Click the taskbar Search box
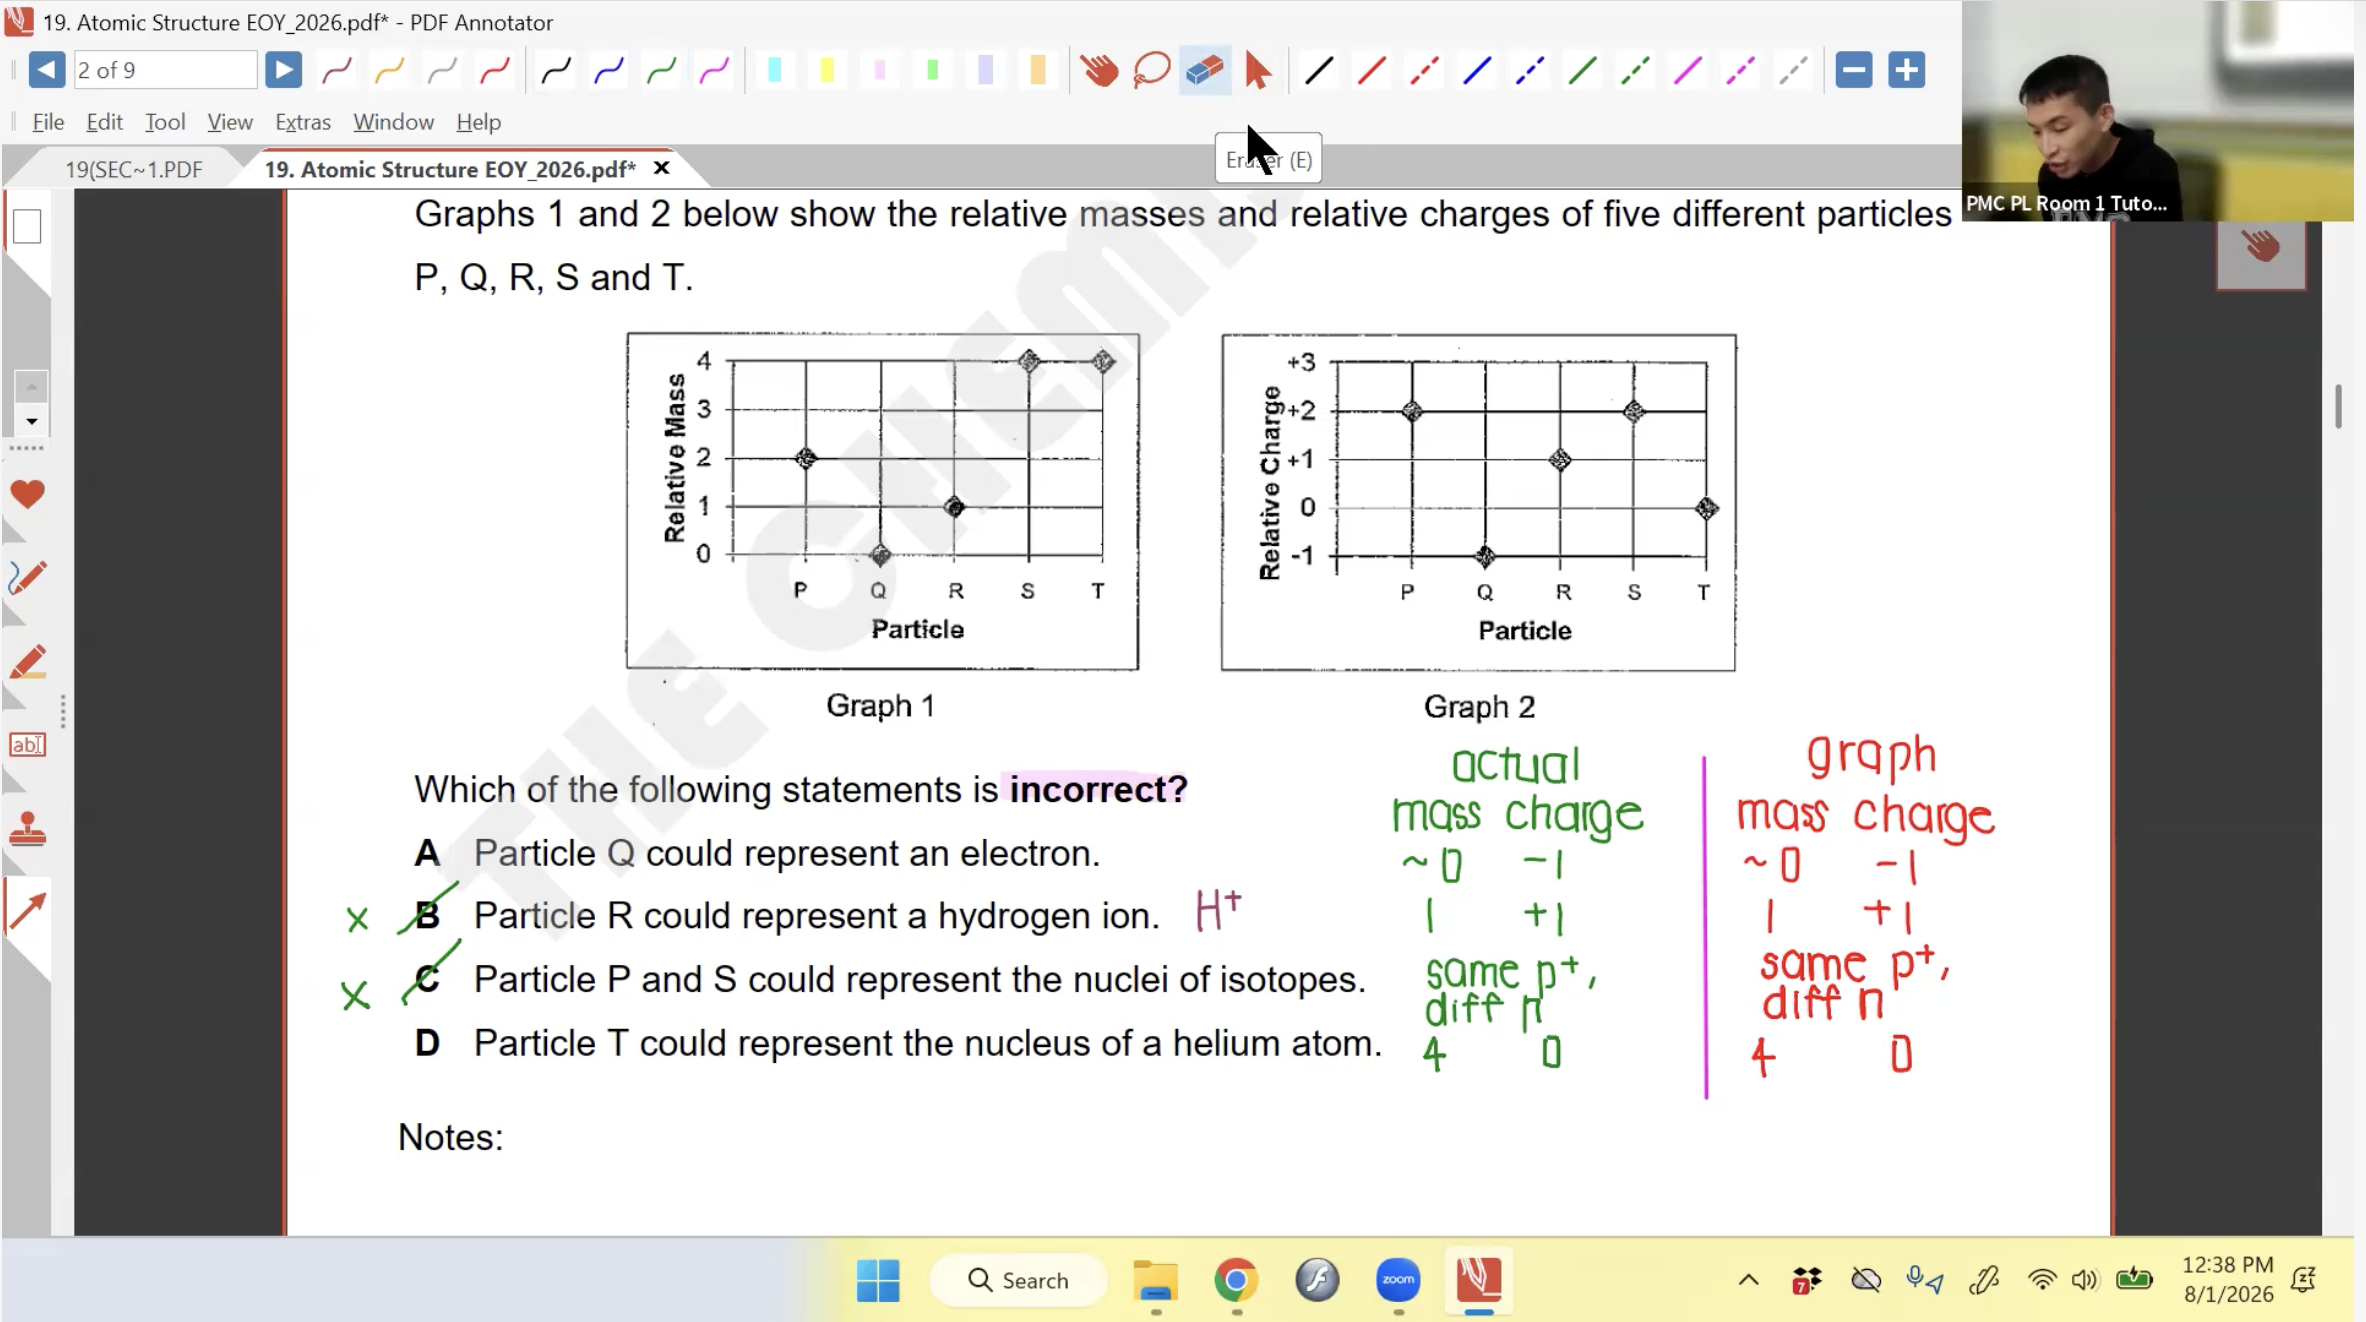The height and width of the screenshot is (1322, 2366). pos(1019,1280)
